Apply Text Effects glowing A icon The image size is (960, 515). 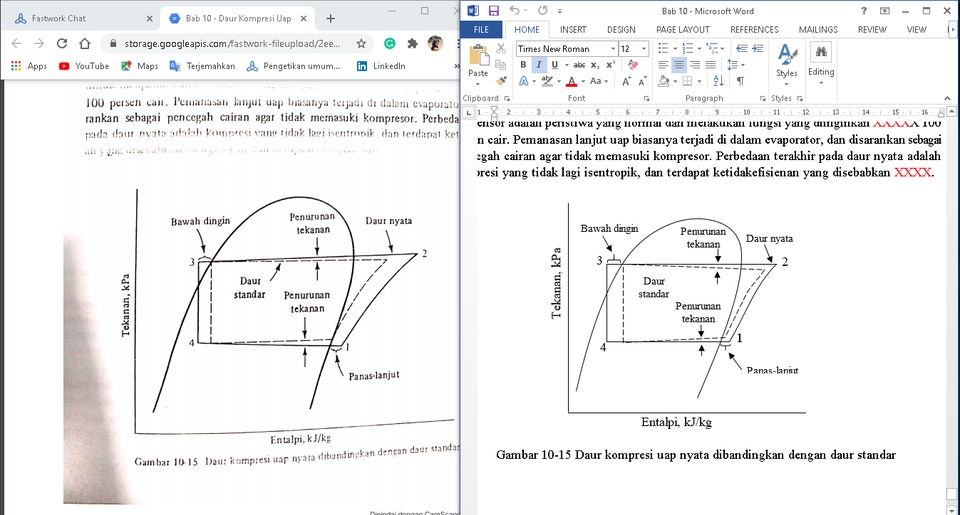pyautogui.click(x=523, y=81)
